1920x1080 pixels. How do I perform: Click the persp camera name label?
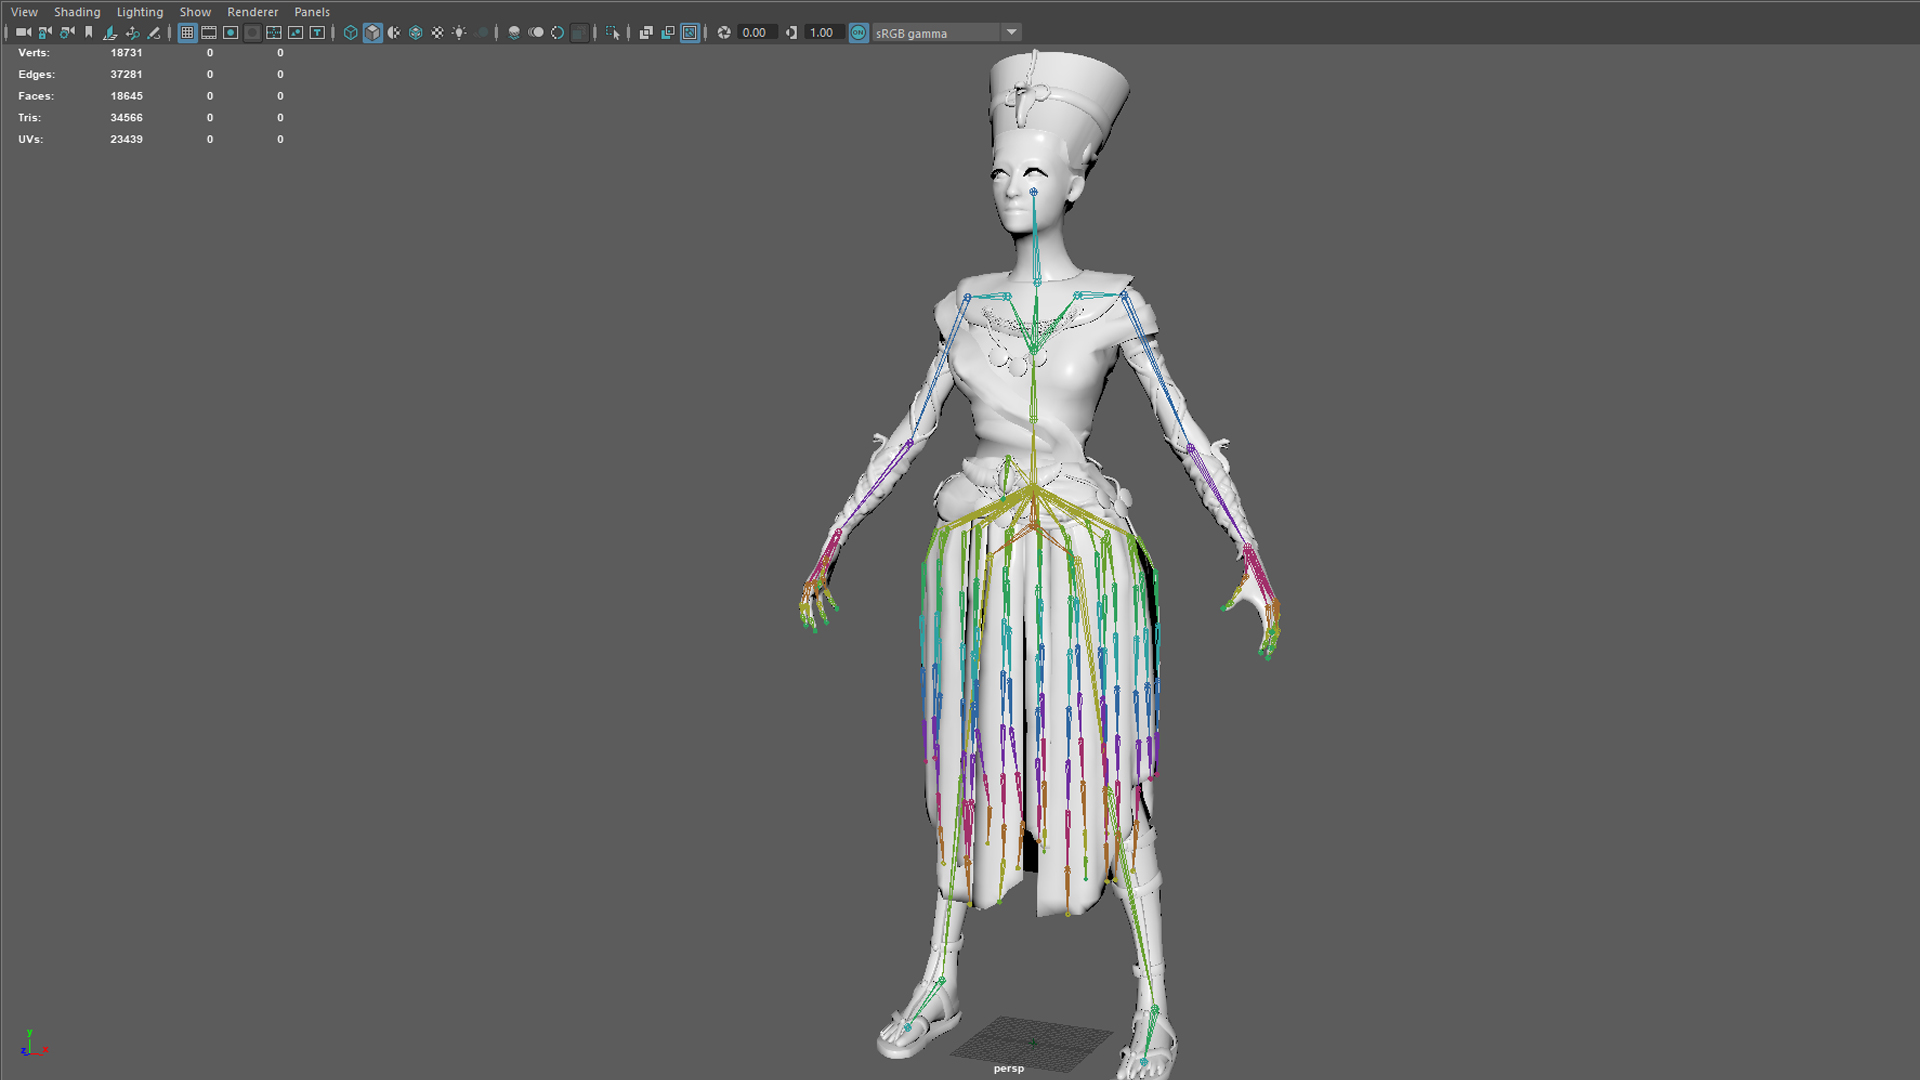pos(1008,1068)
